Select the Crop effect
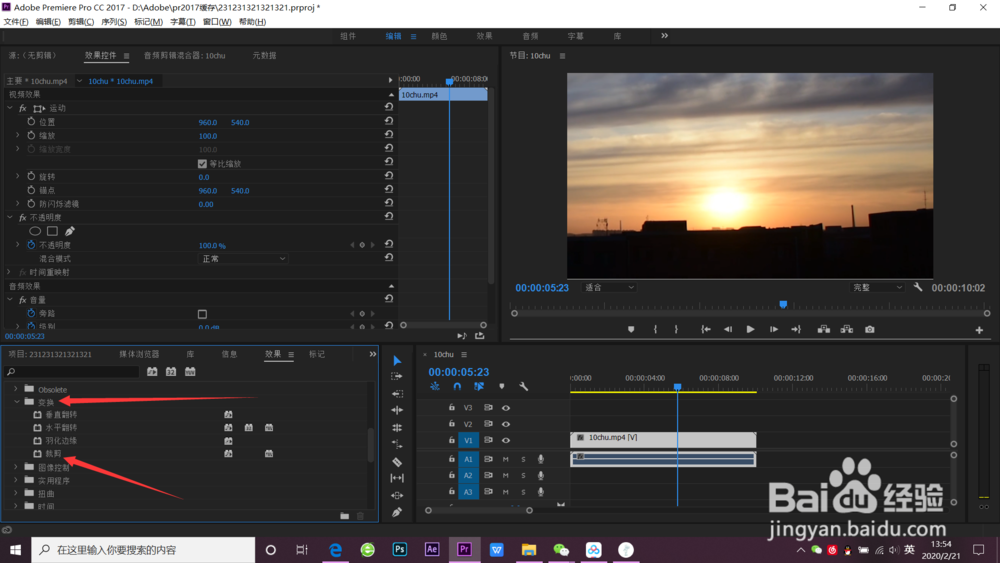Screen dimensions: 1000x563 54,454
